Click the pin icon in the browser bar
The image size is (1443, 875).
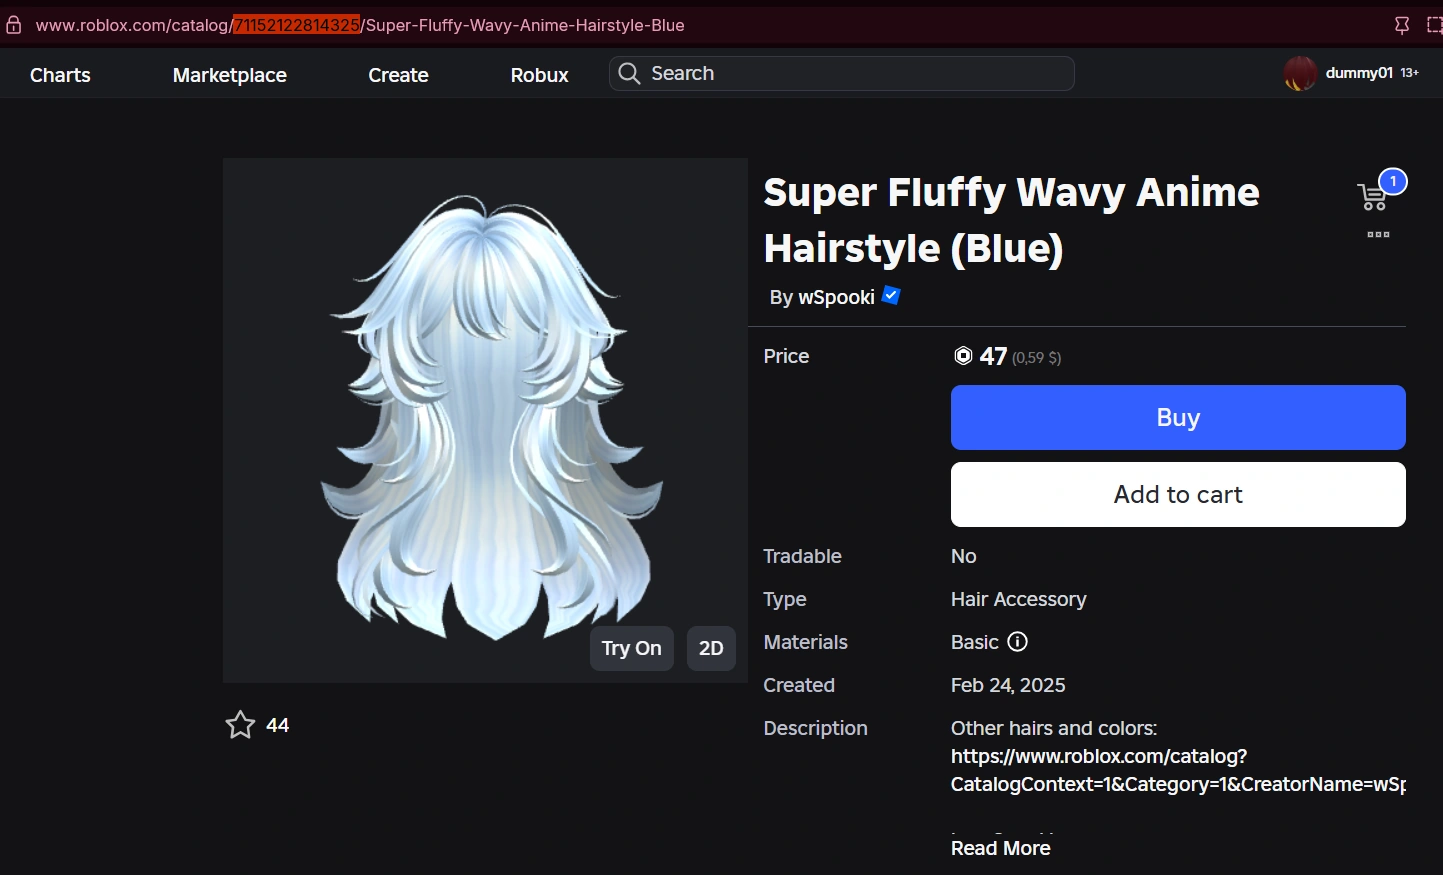(1402, 25)
